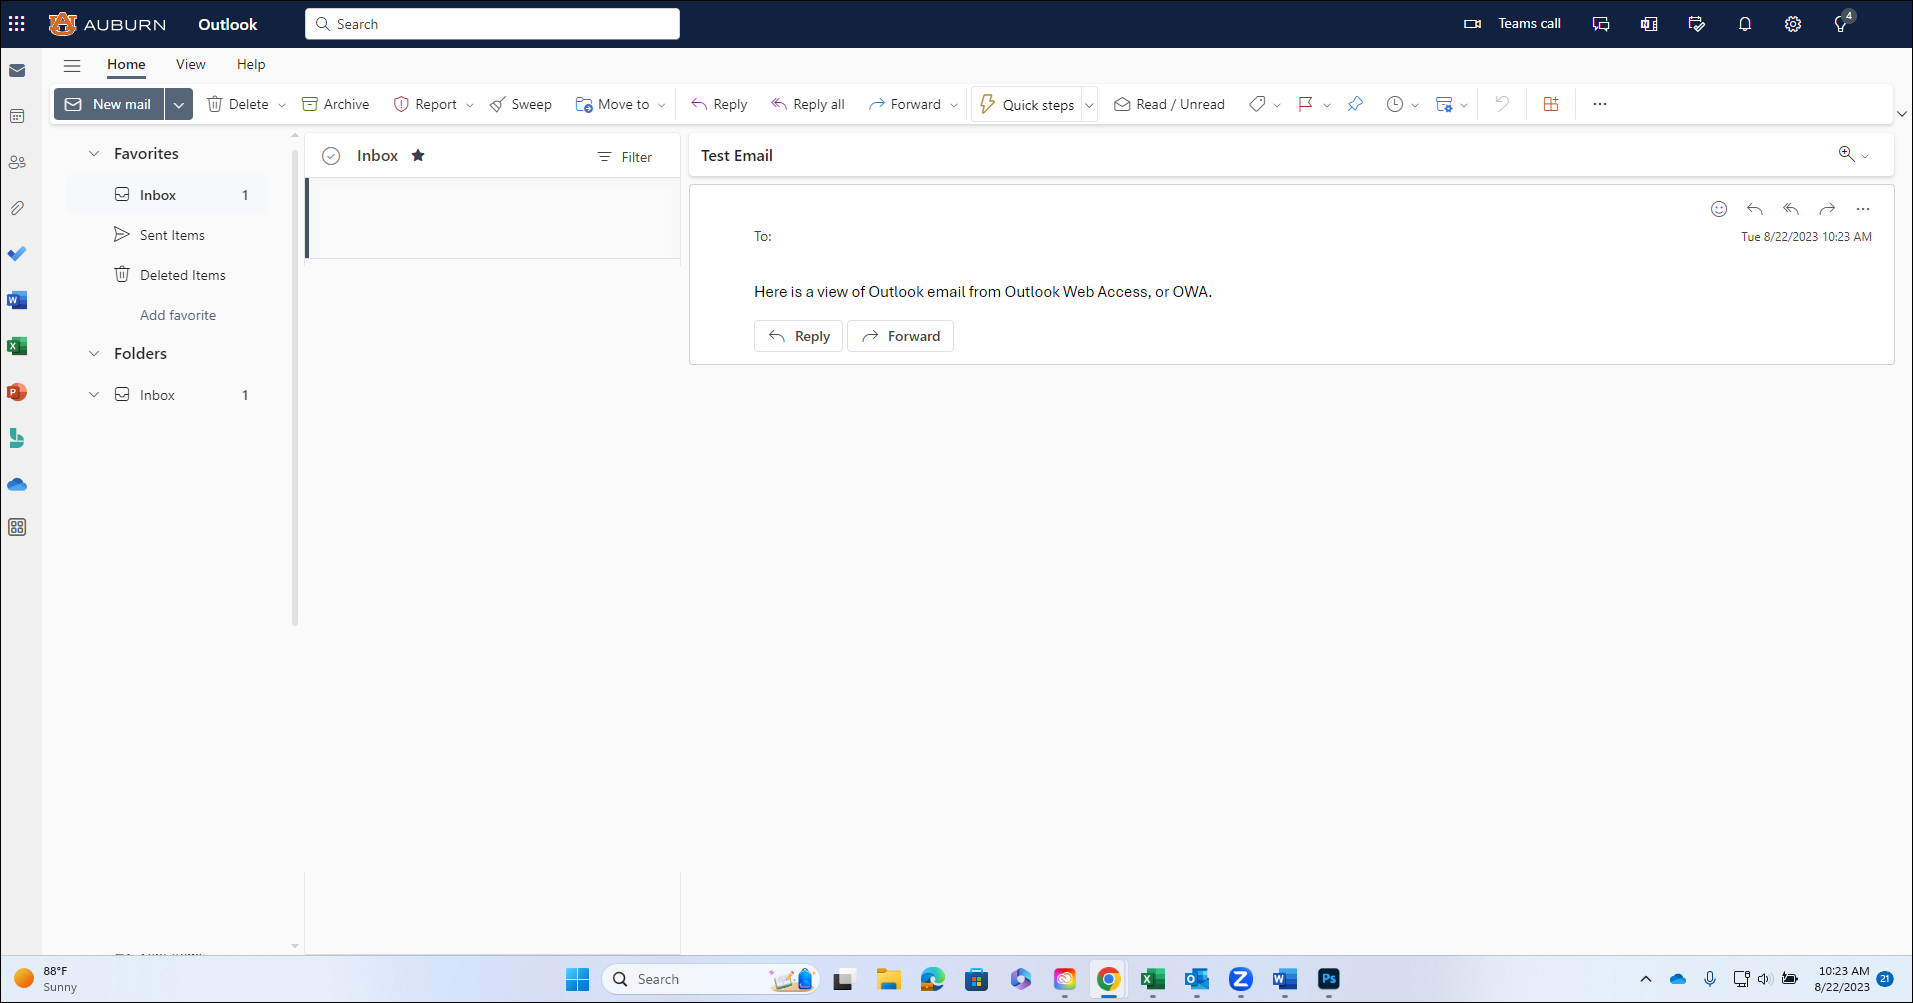Mark the email read with the circle checkmark
The width and height of the screenshot is (1913, 1003).
tap(331, 155)
